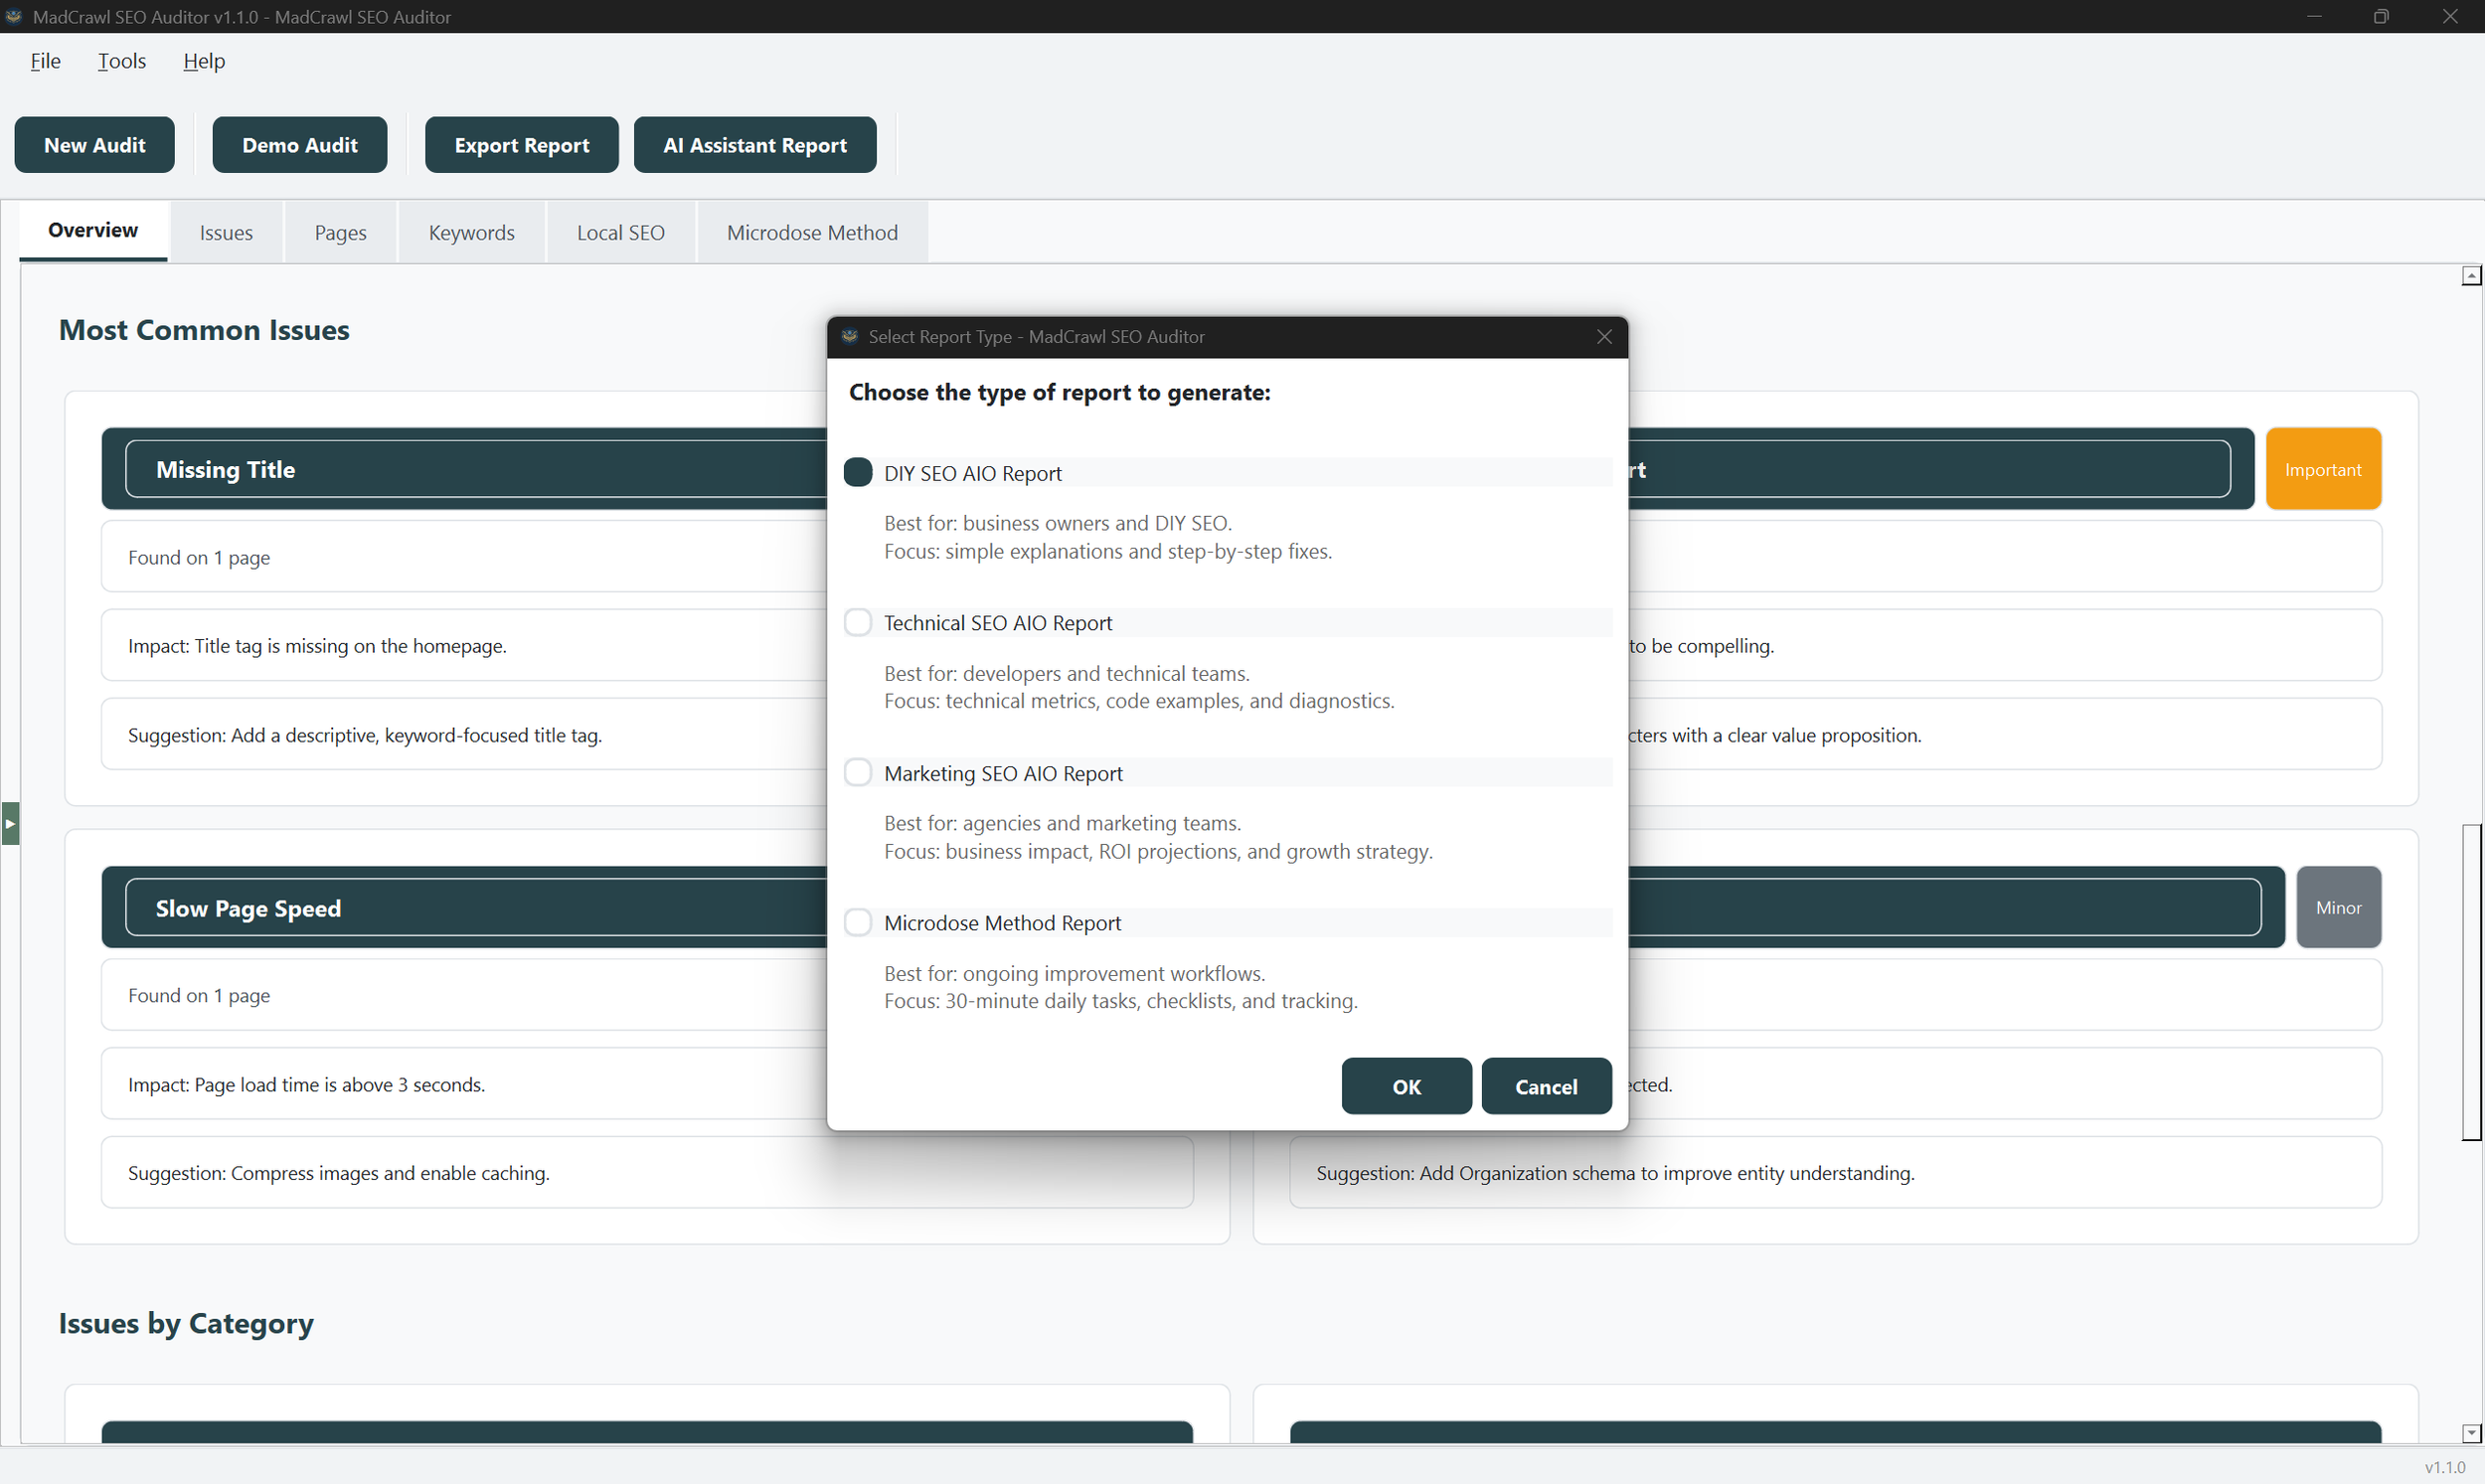Select the Marketing SEO AIO Report option
2485x1484 pixels.
pos(858,771)
